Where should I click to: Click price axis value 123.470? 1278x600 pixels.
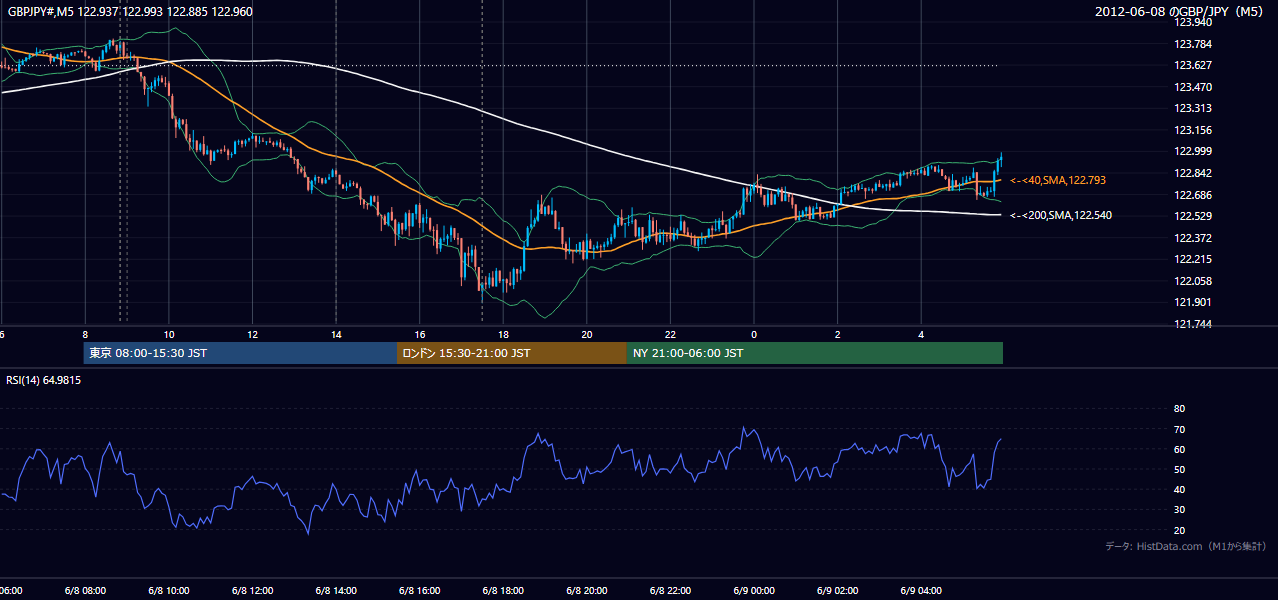(1192, 87)
